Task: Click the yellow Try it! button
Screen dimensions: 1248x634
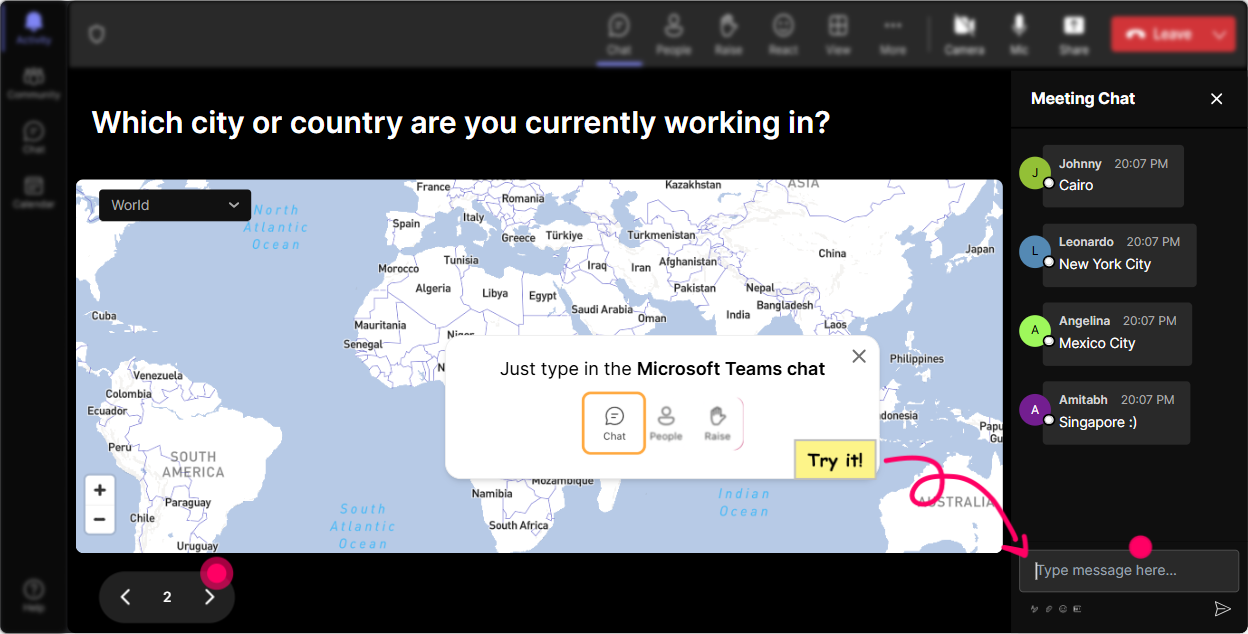Action: coord(835,460)
